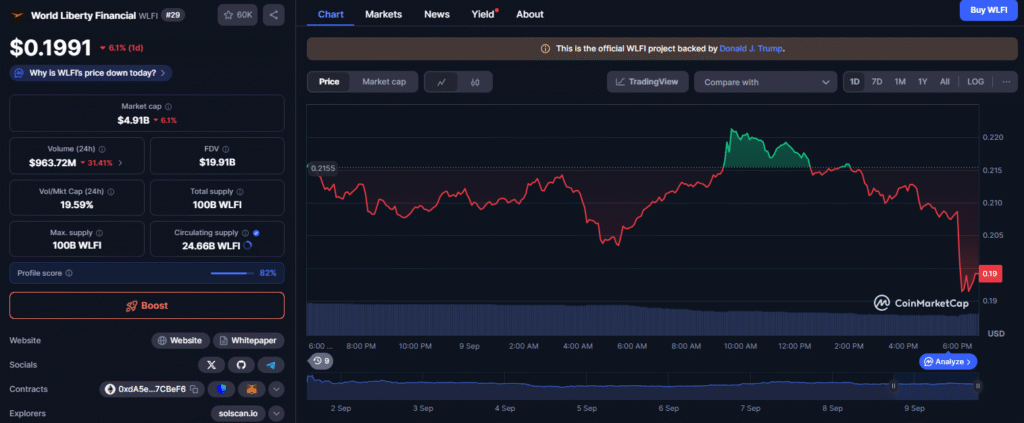Viewport: 1024px width, 423px height.
Task: Click the 7 Sep label on timeline
Action: click(750, 409)
